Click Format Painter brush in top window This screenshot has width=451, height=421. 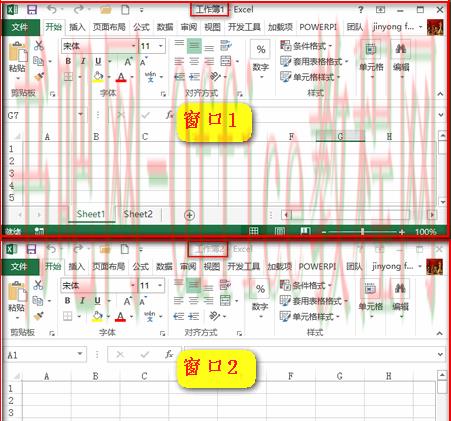pos(39,77)
